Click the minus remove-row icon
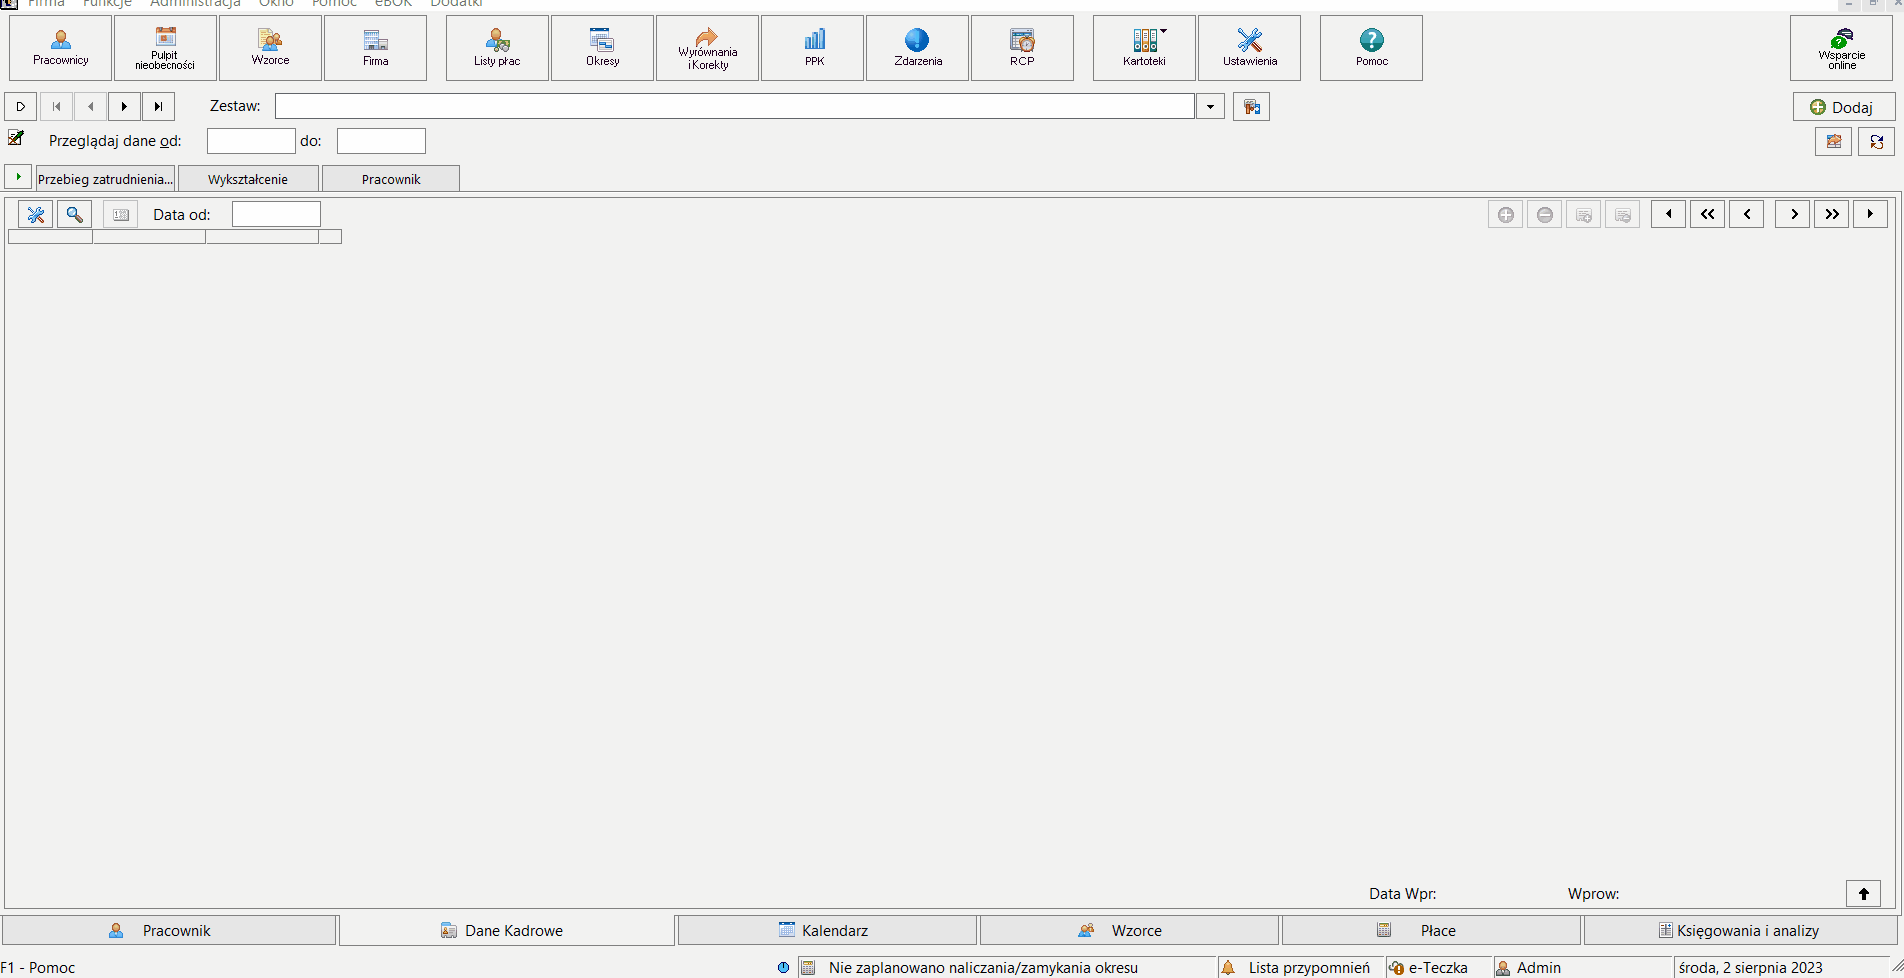 [1544, 214]
